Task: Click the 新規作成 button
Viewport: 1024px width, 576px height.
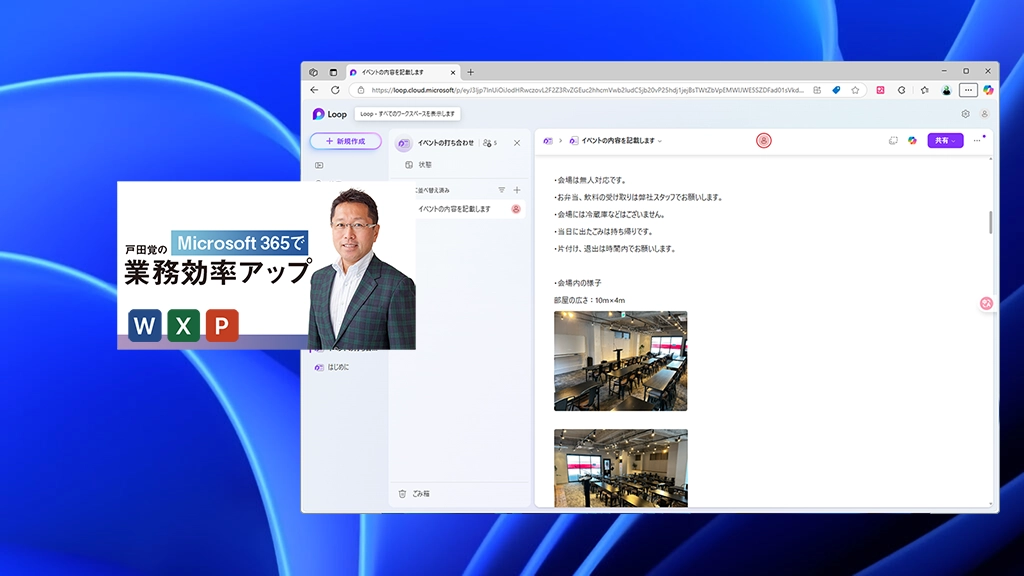Action: [x=345, y=141]
